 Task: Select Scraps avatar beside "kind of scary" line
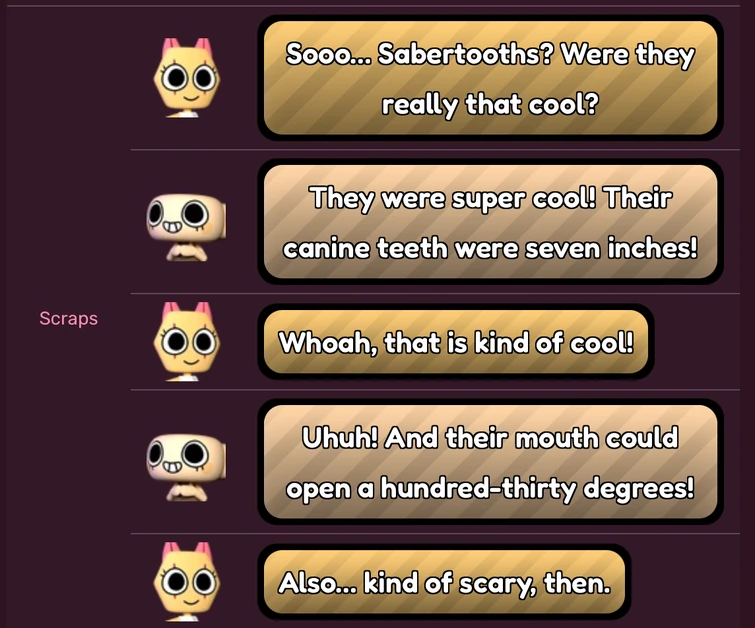click(x=187, y=582)
